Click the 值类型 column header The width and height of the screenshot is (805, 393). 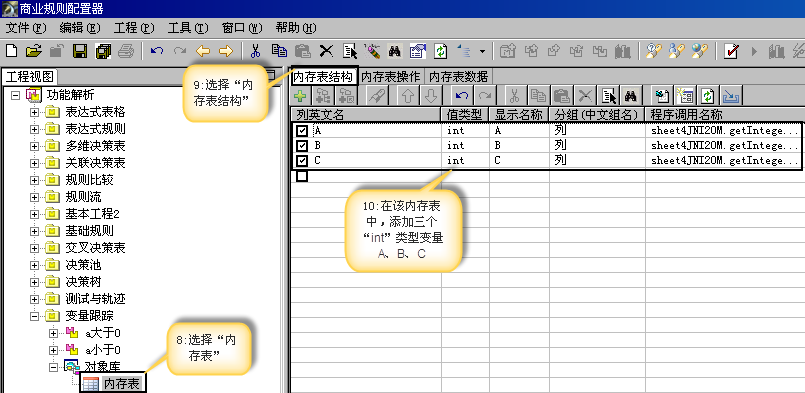465,114
